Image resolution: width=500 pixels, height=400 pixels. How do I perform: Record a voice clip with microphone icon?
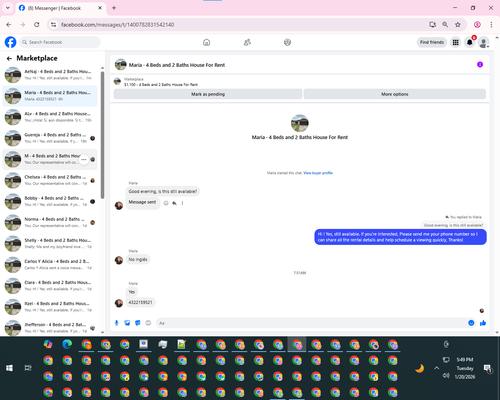coord(117,323)
